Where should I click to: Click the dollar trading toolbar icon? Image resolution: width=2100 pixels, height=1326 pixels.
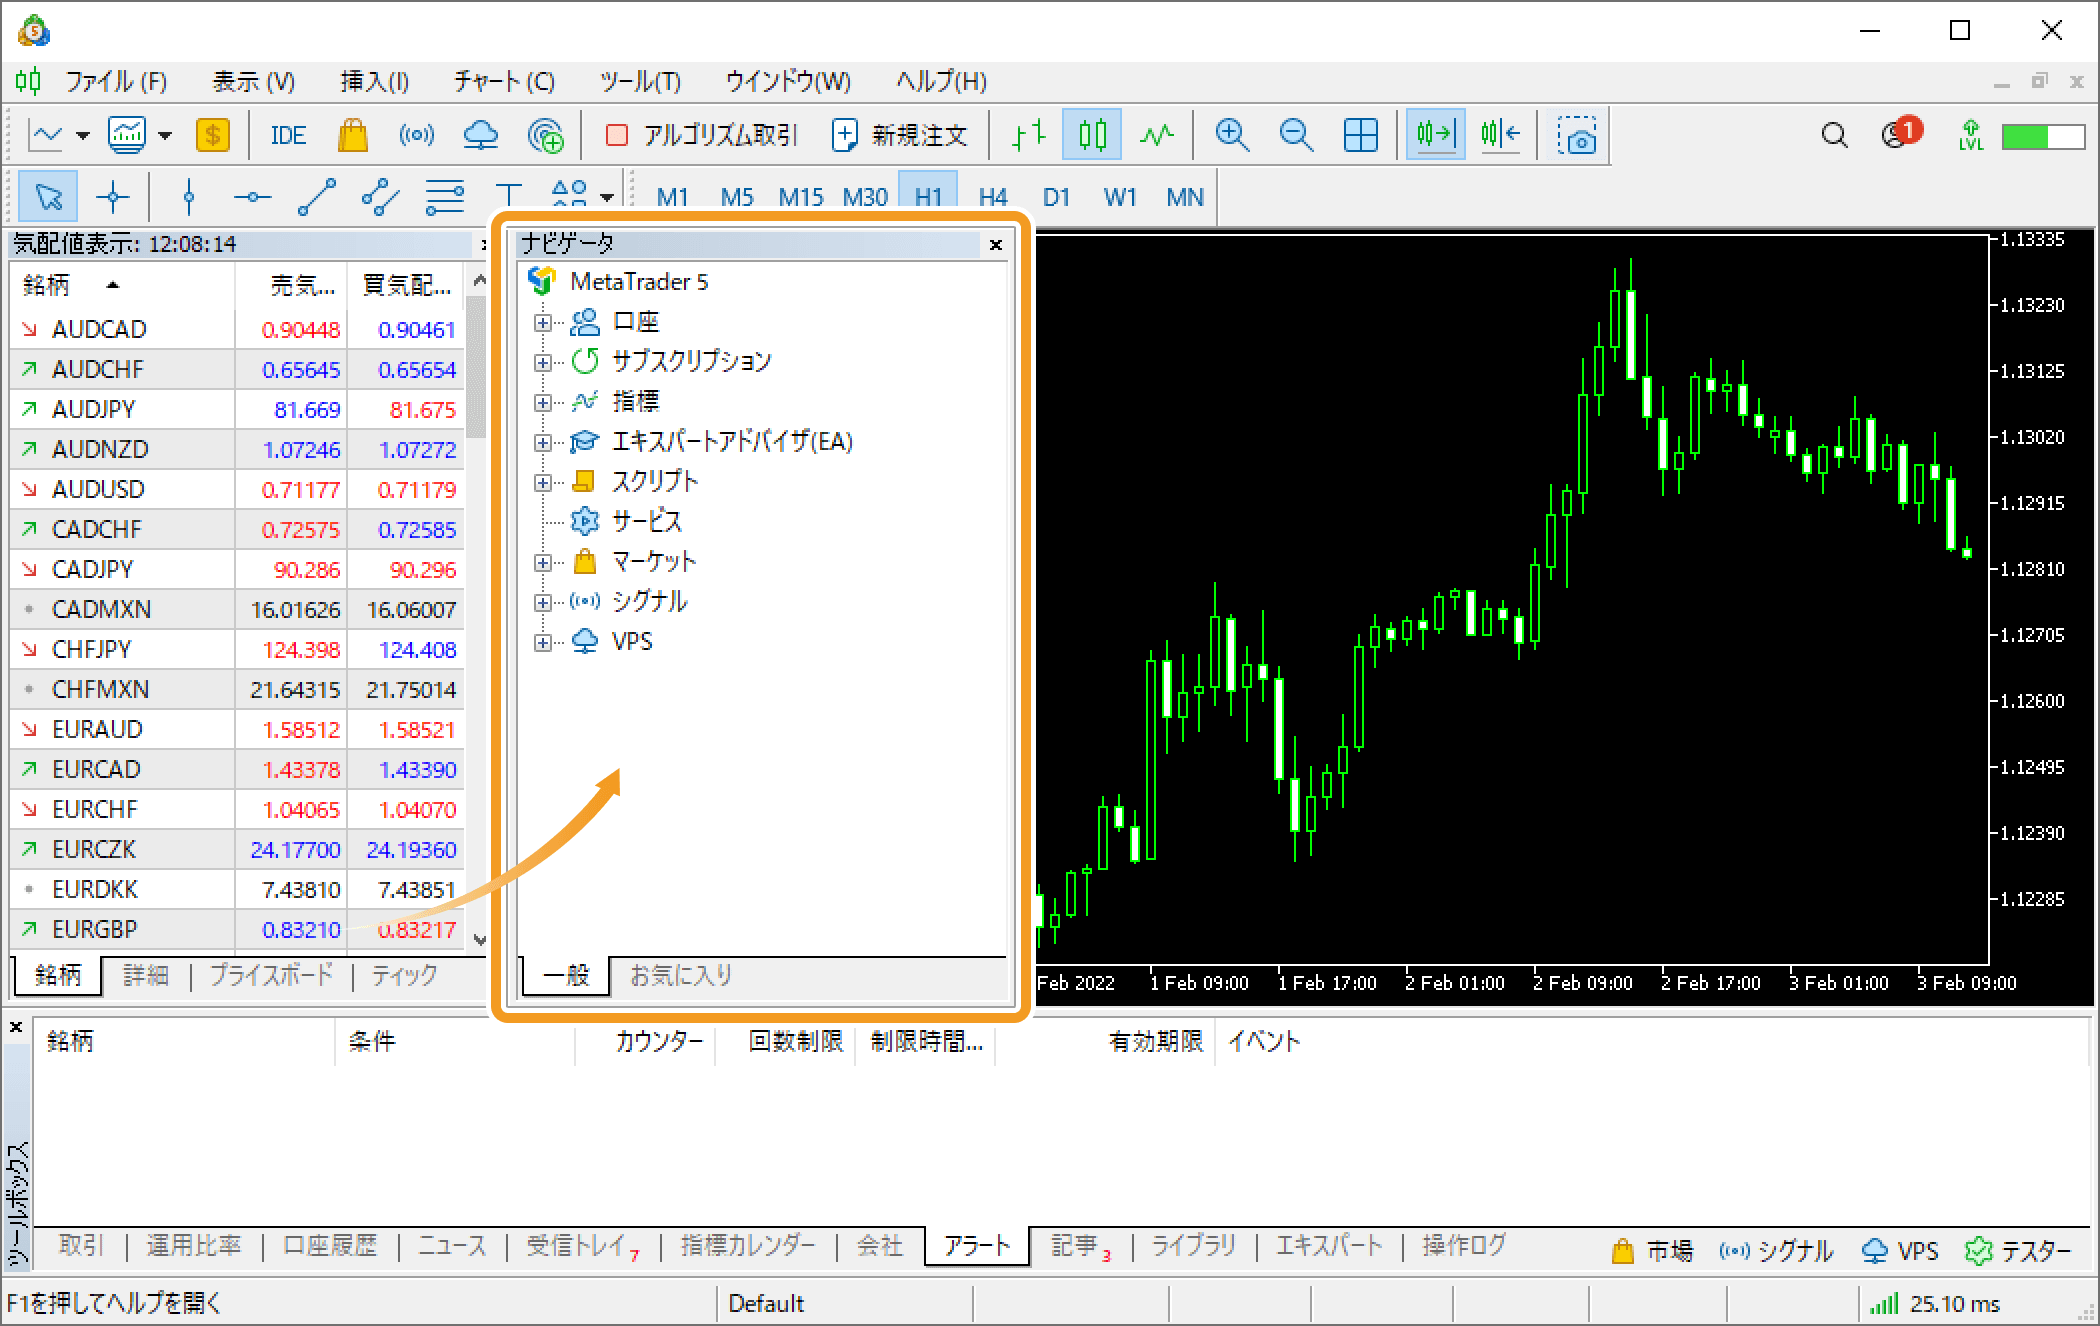[212, 135]
